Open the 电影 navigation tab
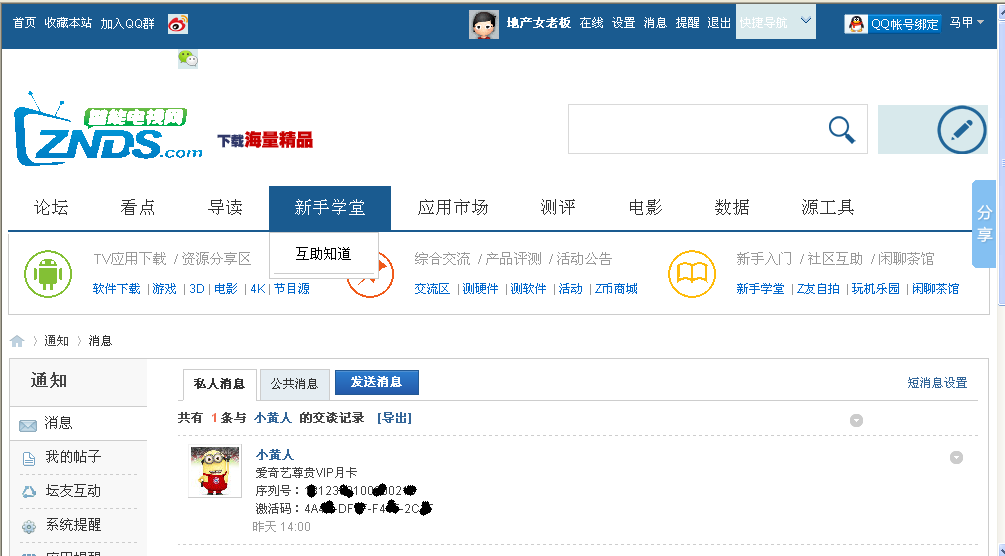 click(645, 208)
